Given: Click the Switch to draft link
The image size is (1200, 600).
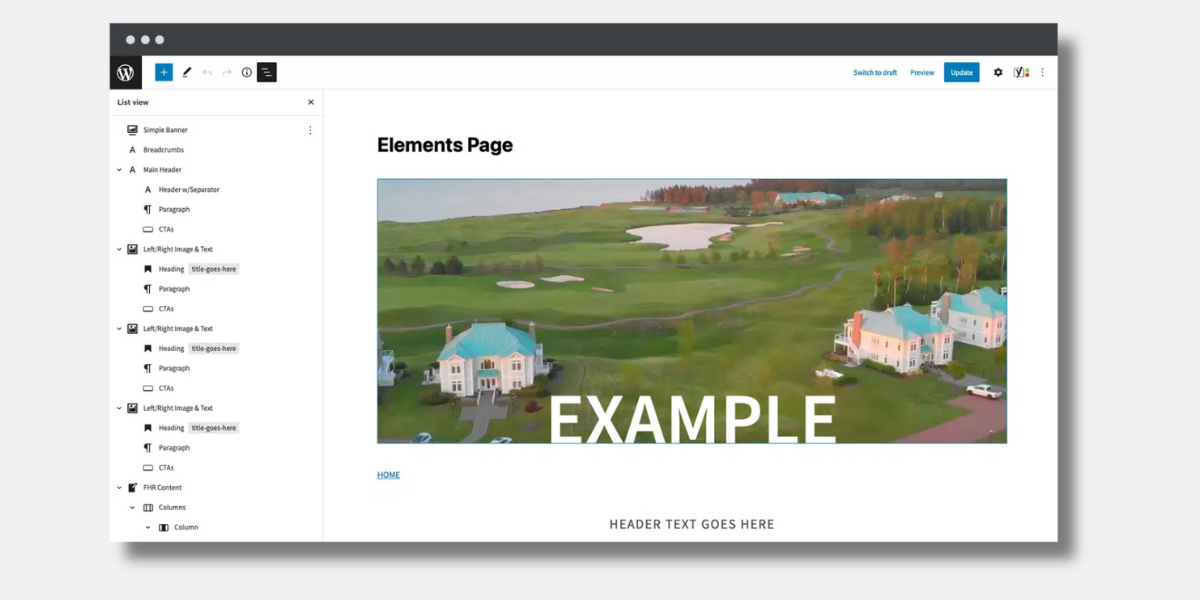Looking at the screenshot, I should tap(874, 72).
